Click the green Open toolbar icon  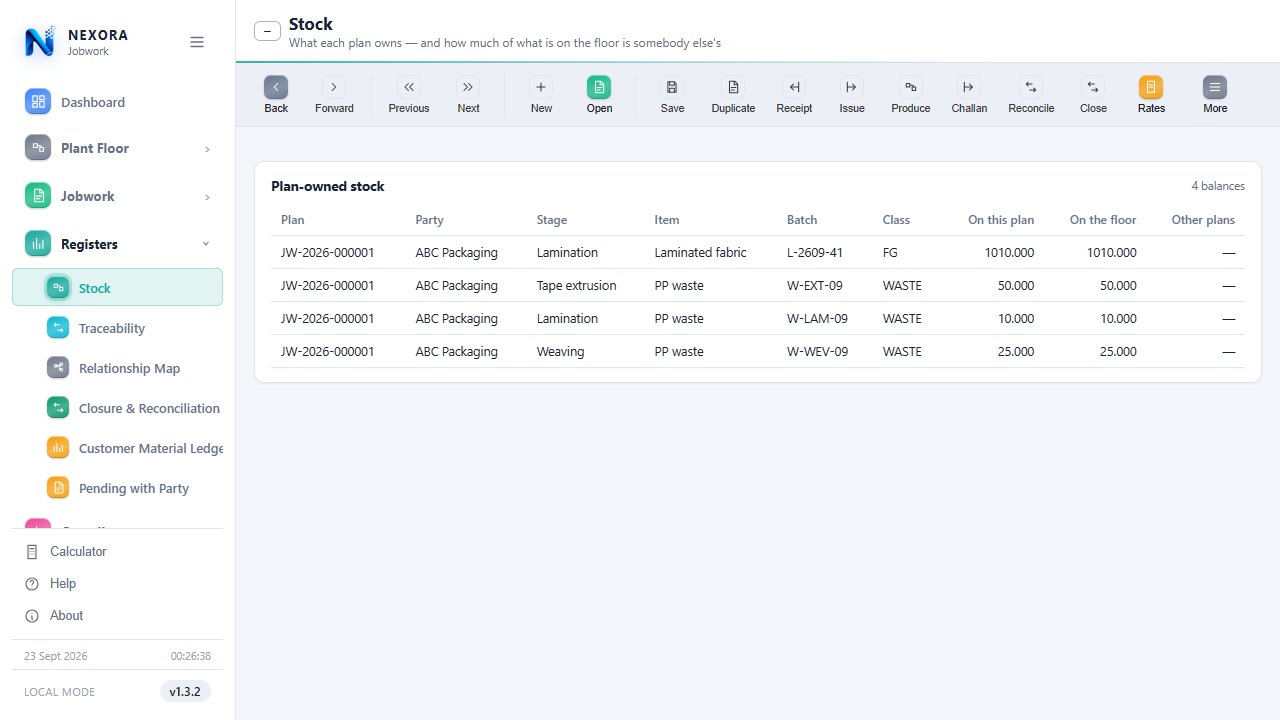599,87
